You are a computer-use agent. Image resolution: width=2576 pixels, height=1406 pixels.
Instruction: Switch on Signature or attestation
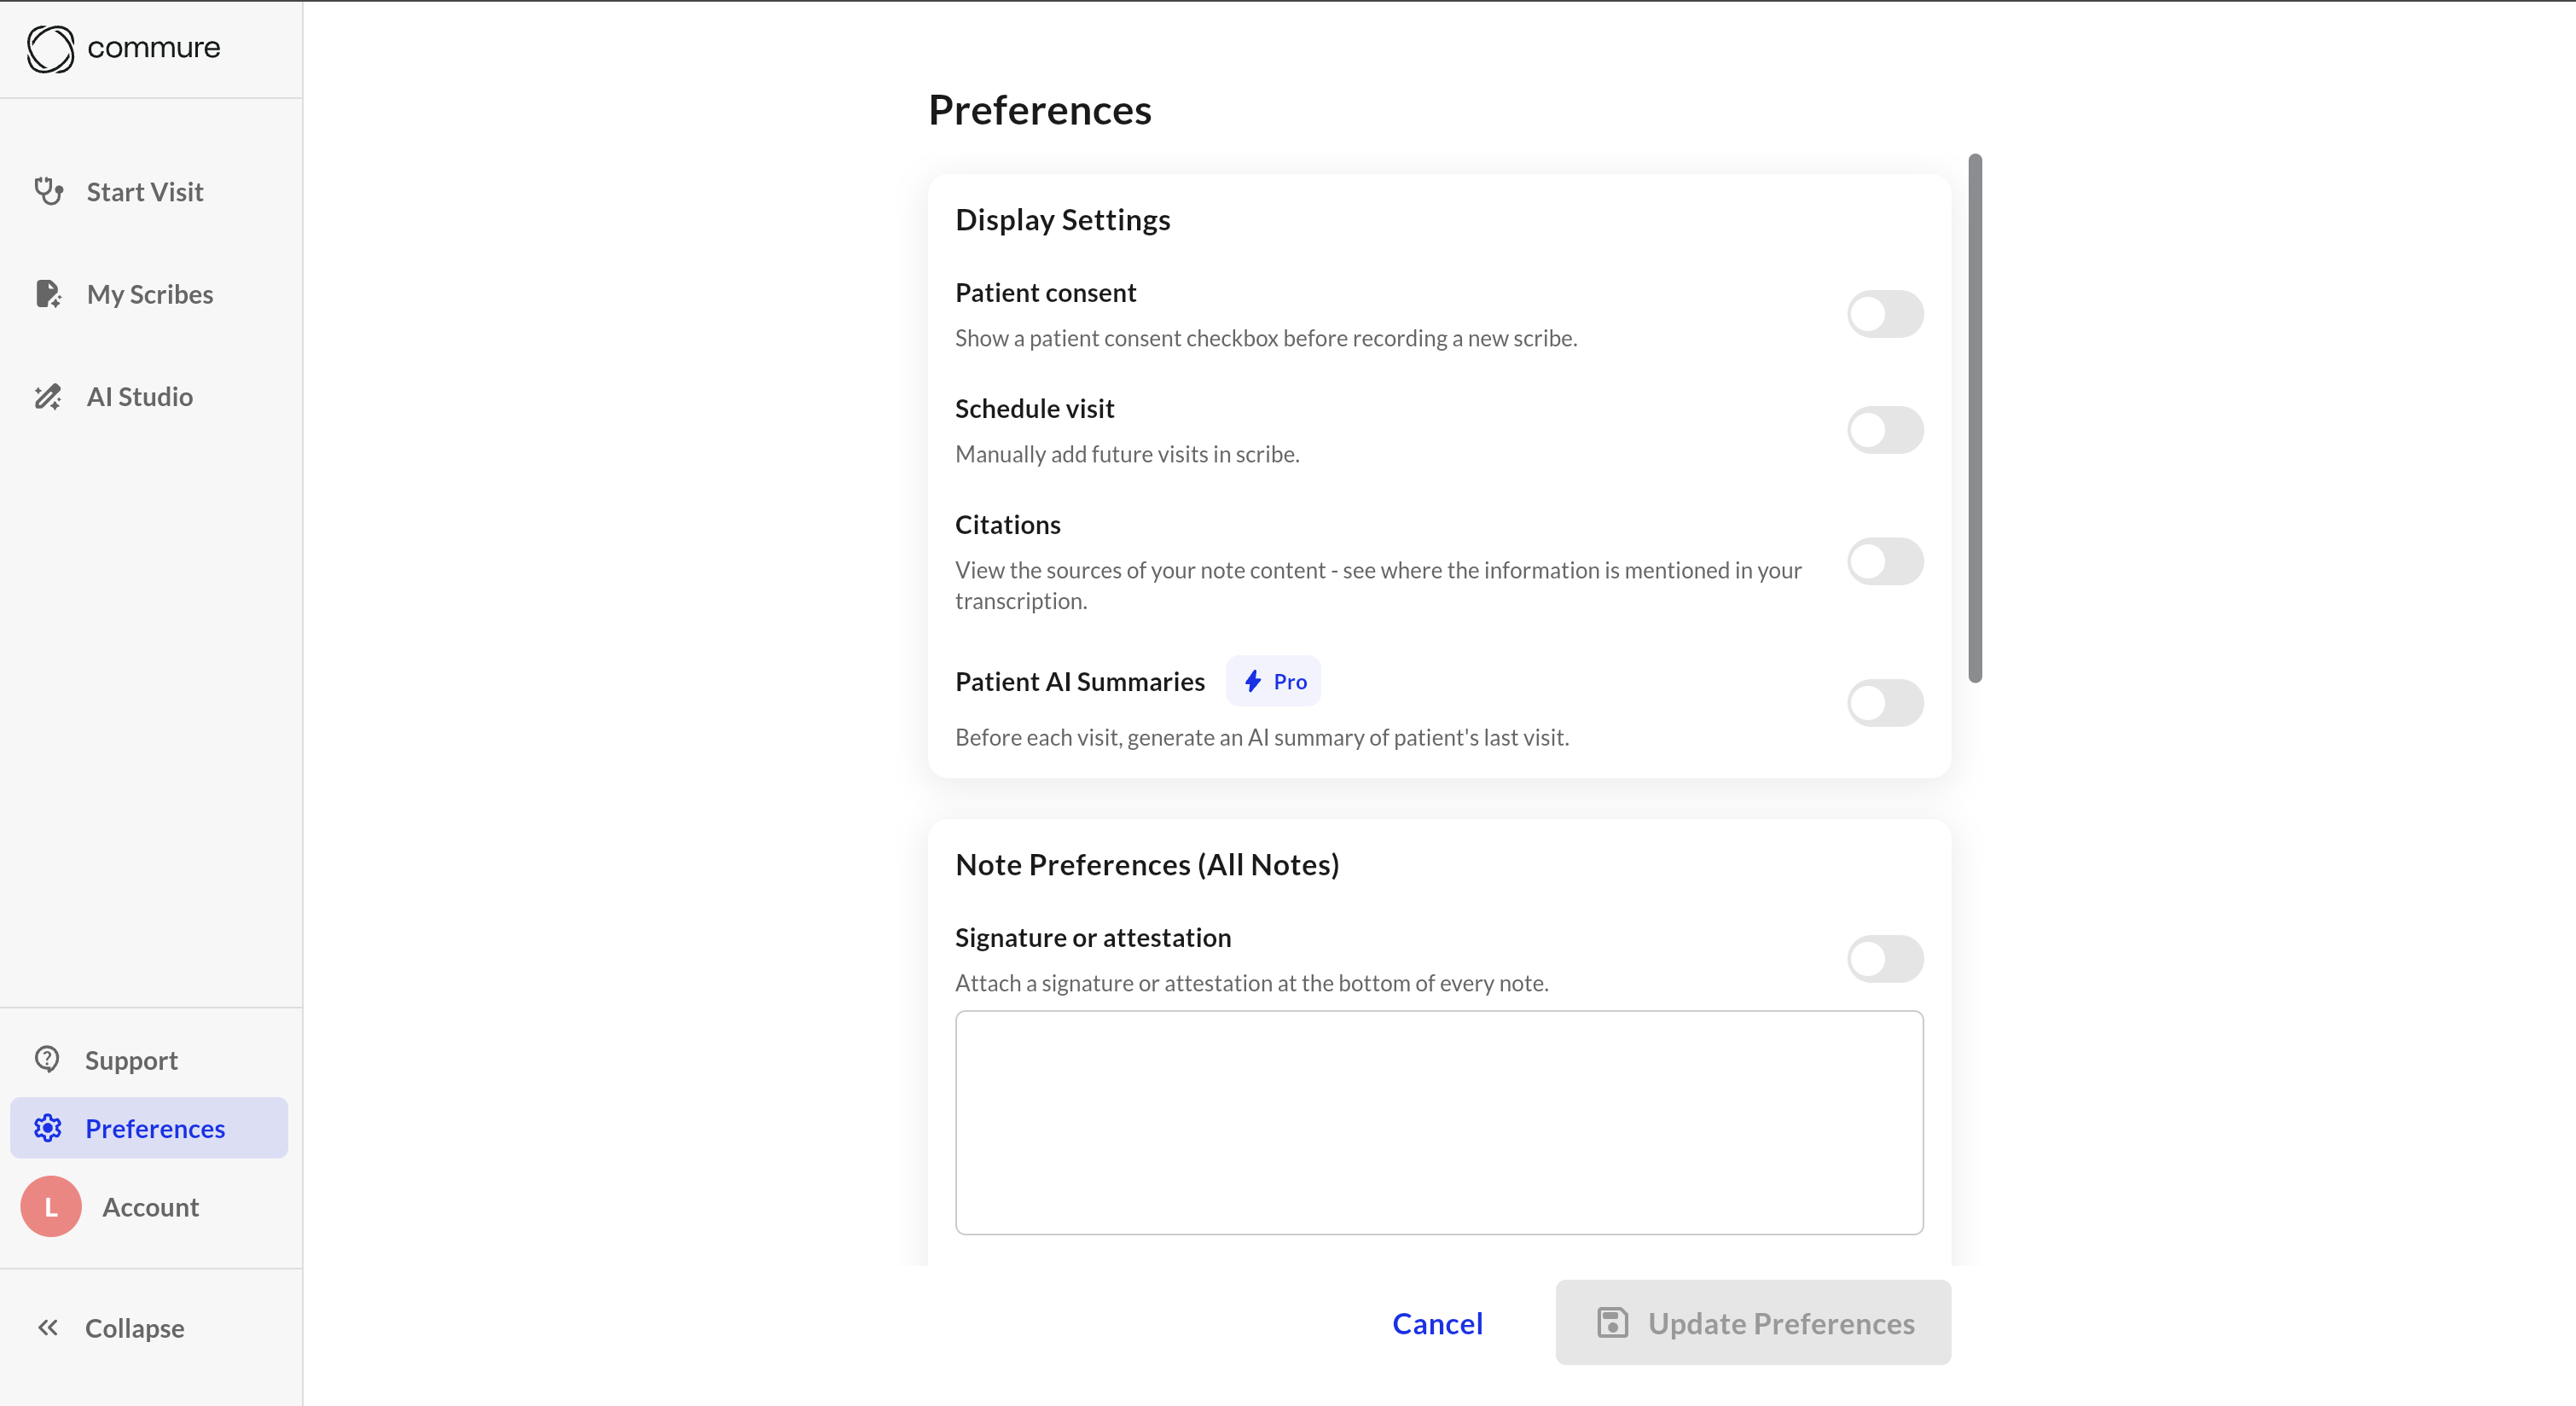pos(1884,959)
